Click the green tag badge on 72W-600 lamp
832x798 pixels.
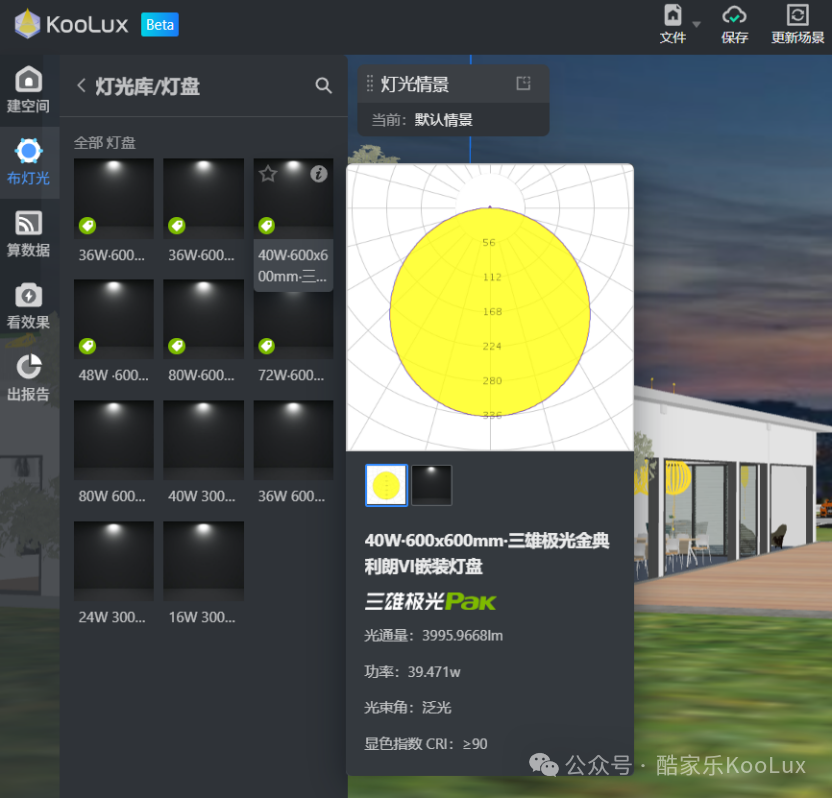(x=266, y=346)
